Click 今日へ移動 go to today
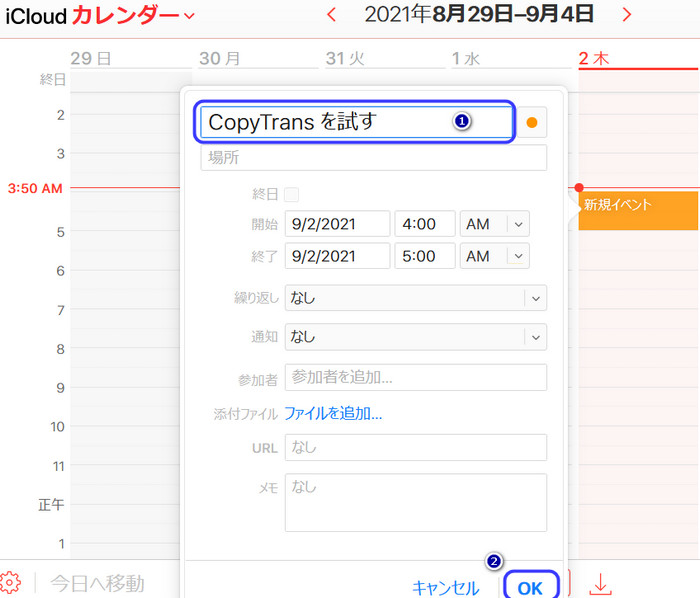700x598 pixels. pyautogui.click(x=97, y=583)
